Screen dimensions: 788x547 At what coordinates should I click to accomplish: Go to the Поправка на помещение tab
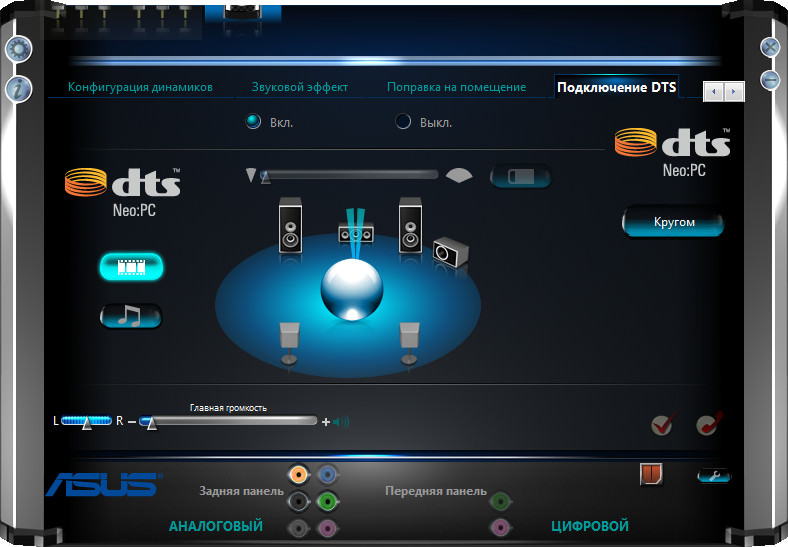[x=456, y=87]
